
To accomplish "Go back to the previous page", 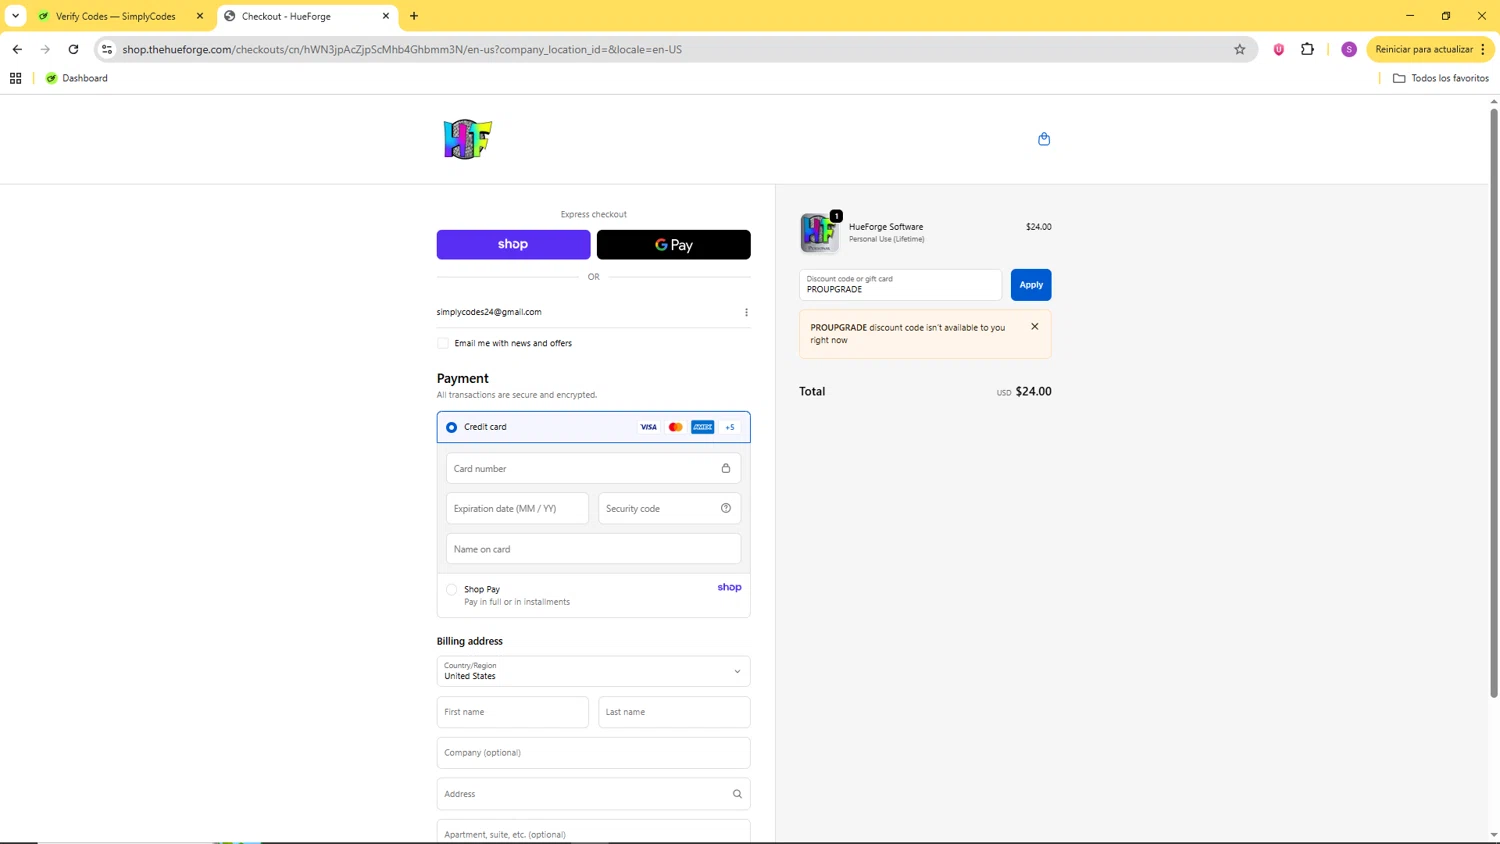I will pyautogui.click(x=17, y=49).
